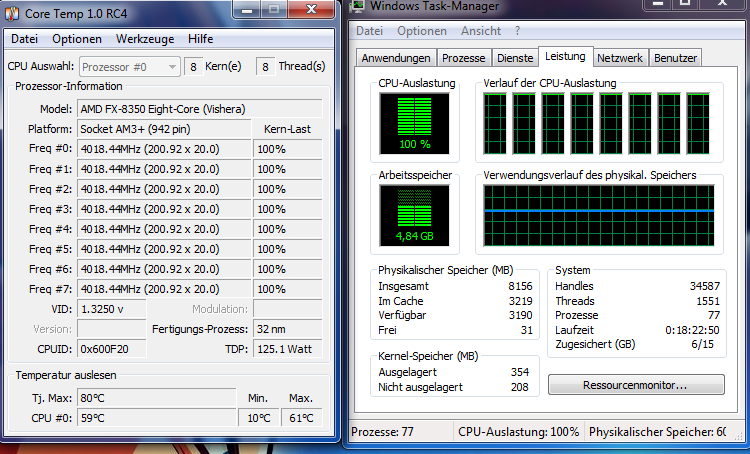Click the Min. temperature 10°C
The image size is (750, 454).
(x=259, y=418)
